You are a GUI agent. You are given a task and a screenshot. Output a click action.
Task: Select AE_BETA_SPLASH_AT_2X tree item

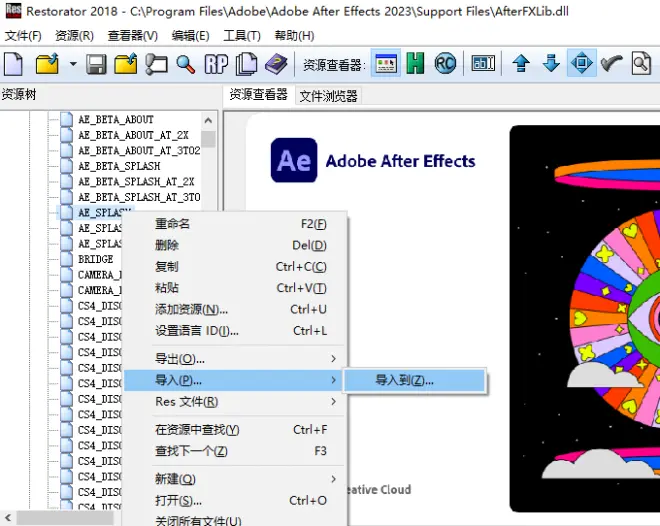[x=136, y=182]
